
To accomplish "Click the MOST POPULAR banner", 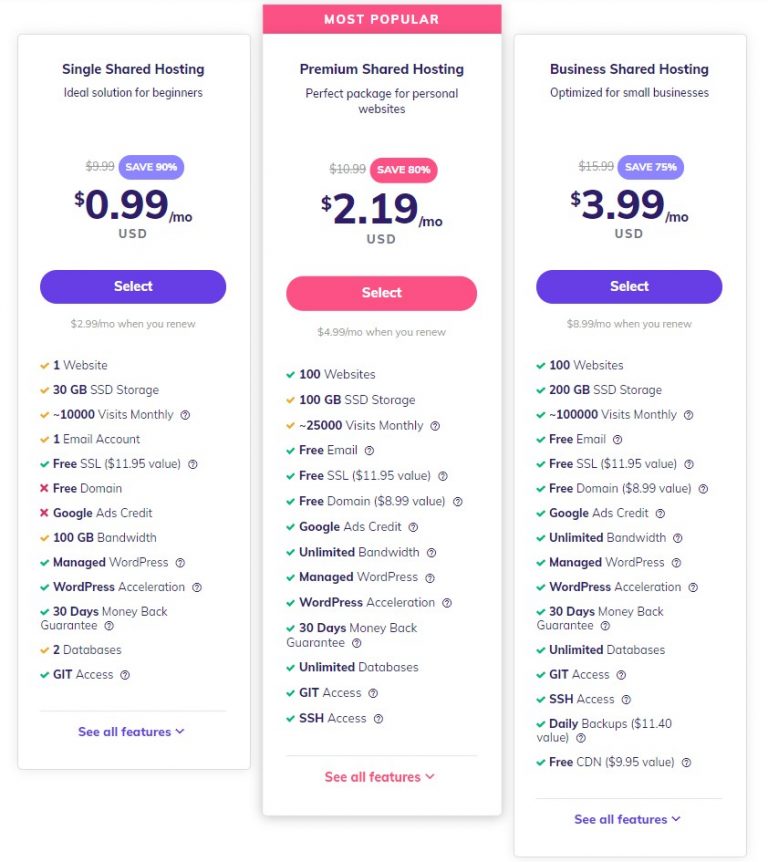I will pos(381,18).
